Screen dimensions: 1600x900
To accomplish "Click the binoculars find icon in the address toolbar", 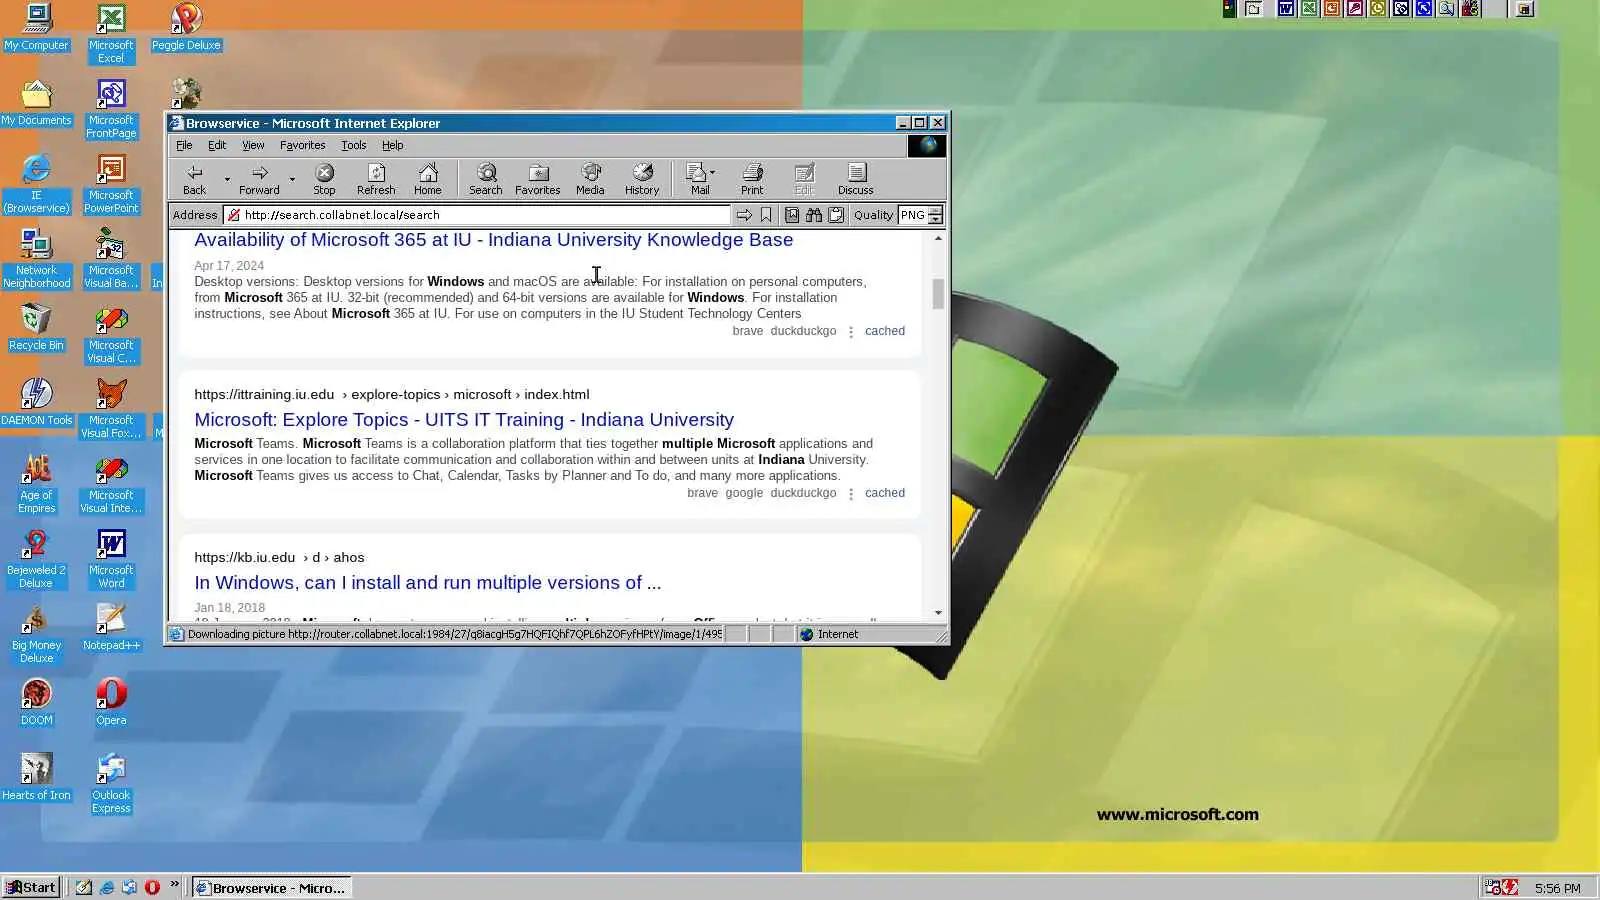I will [x=814, y=215].
